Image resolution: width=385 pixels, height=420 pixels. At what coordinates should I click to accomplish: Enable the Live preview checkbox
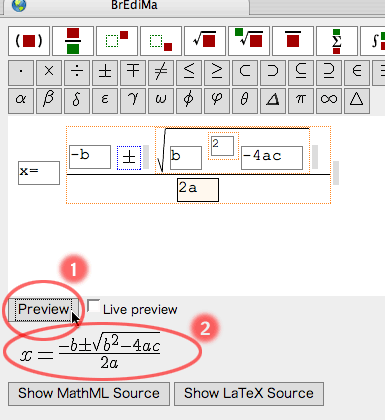coord(93,306)
